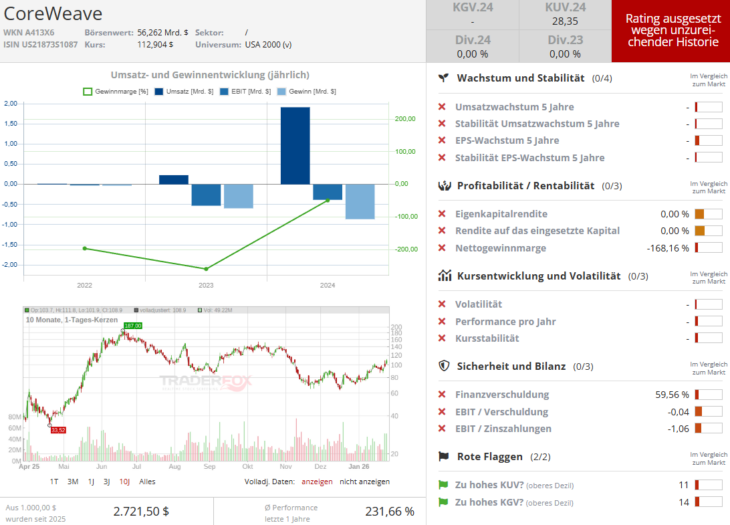Click the black flag icon beside Rote Flaggen
730x525 pixels.
(443, 456)
